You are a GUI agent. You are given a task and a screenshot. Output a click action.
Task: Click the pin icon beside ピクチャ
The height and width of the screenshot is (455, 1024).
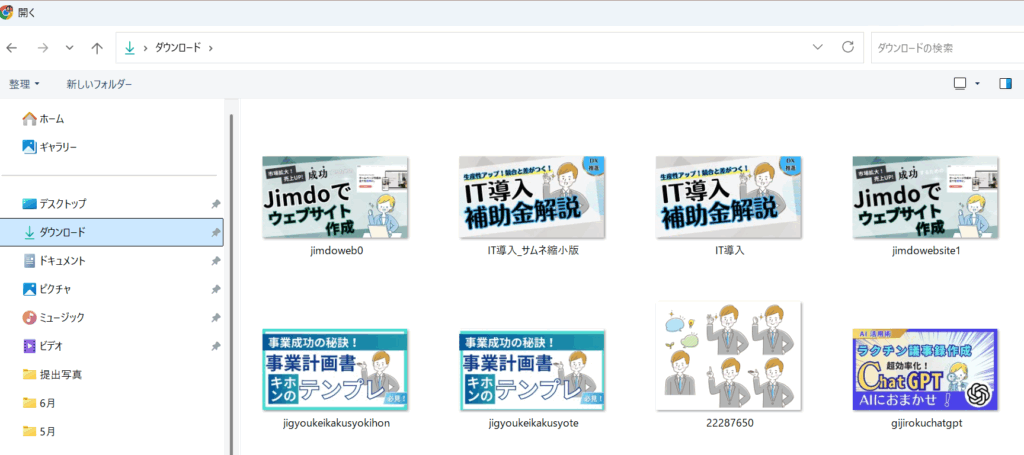216,289
